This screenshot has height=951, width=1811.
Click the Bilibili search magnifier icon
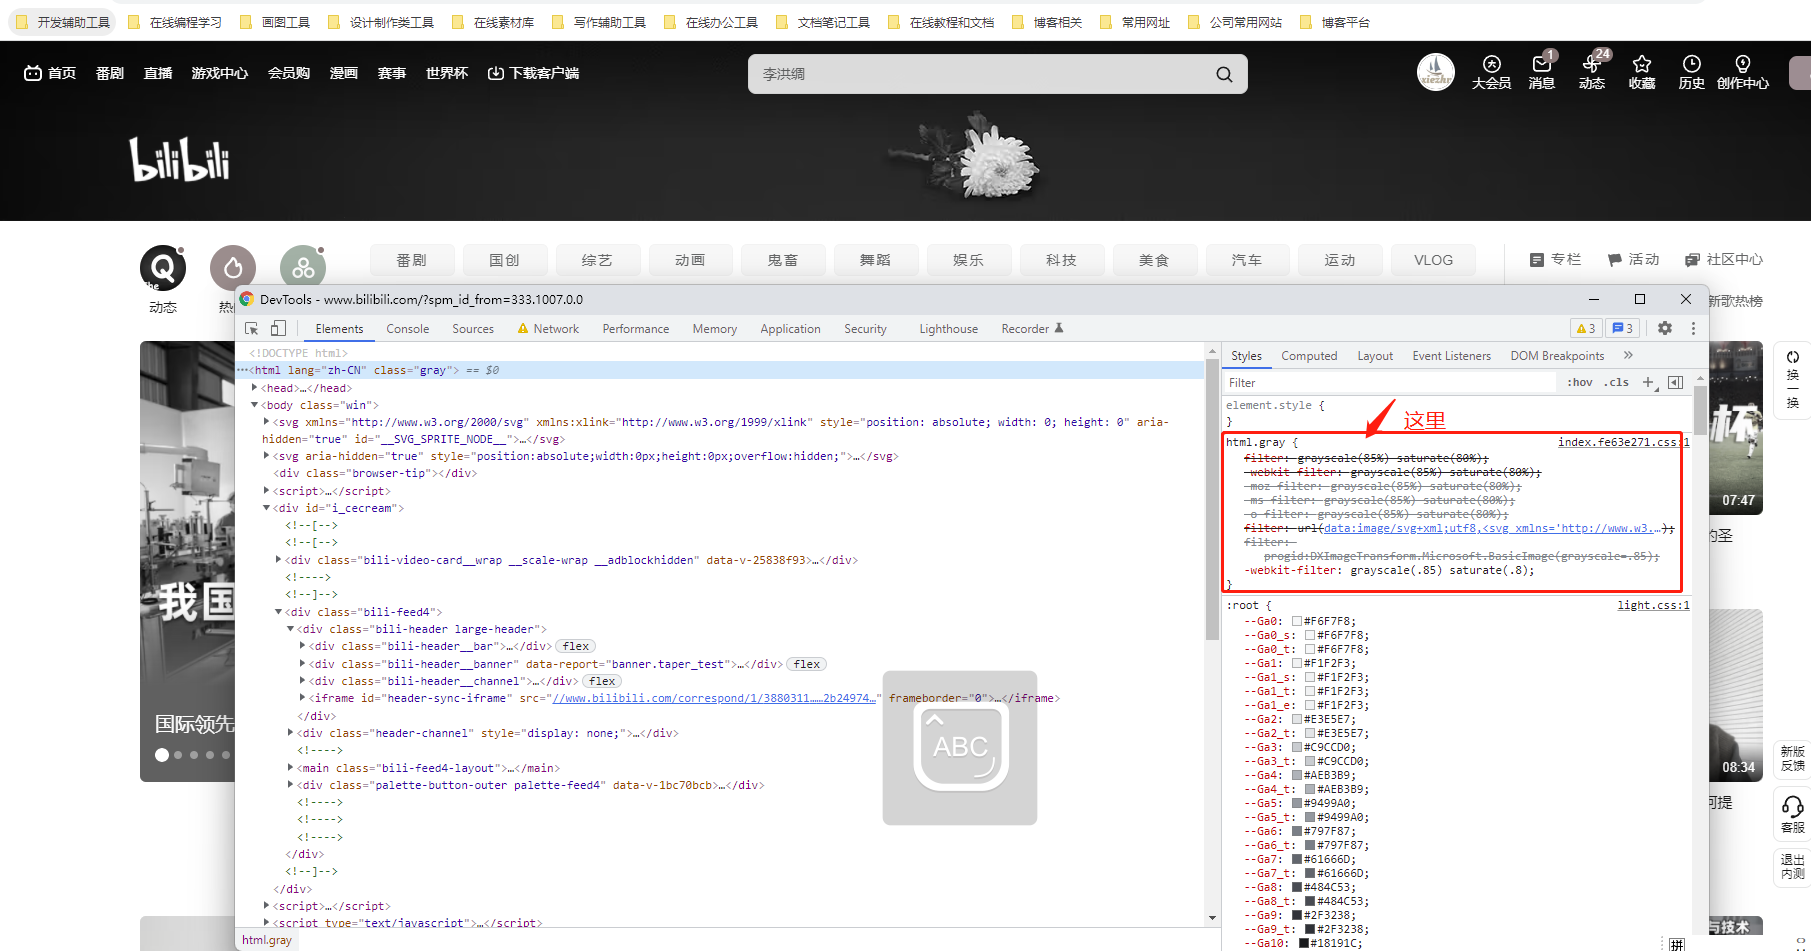tap(1224, 74)
